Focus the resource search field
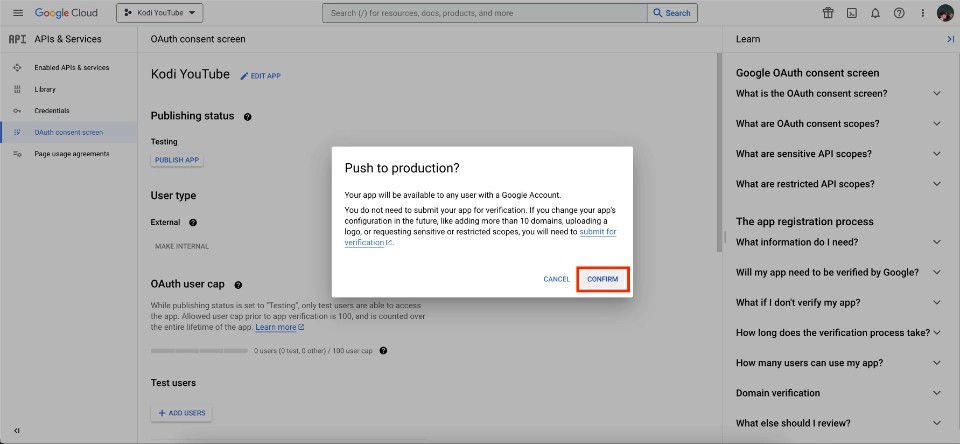This screenshot has height=444, width=960. click(484, 13)
